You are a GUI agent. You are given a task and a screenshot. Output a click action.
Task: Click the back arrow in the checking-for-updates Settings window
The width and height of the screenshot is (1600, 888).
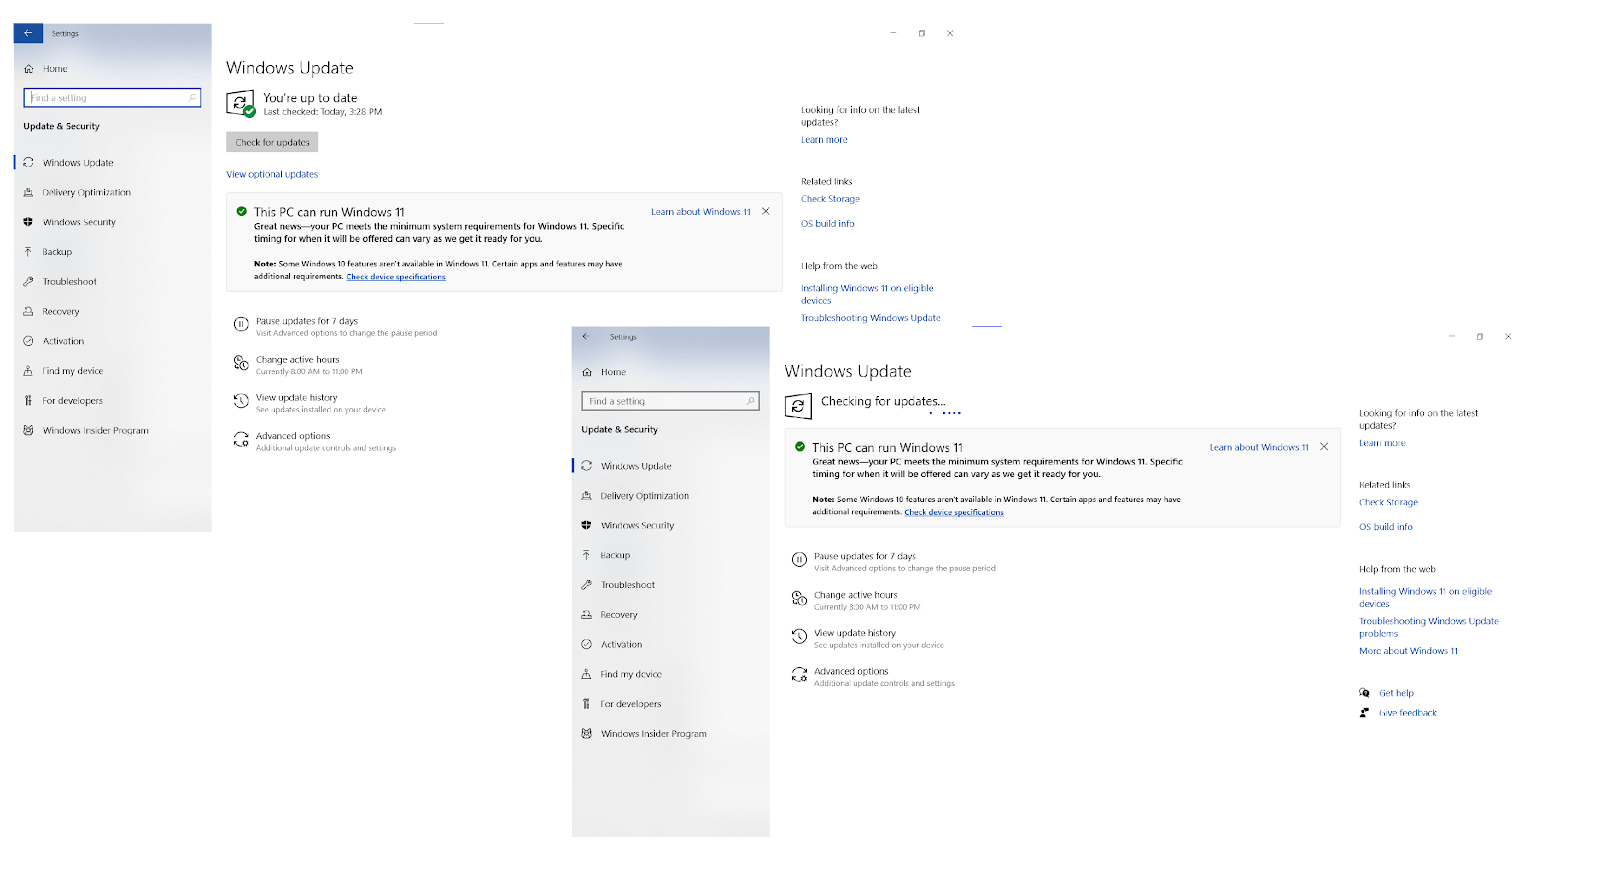[586, 337]
